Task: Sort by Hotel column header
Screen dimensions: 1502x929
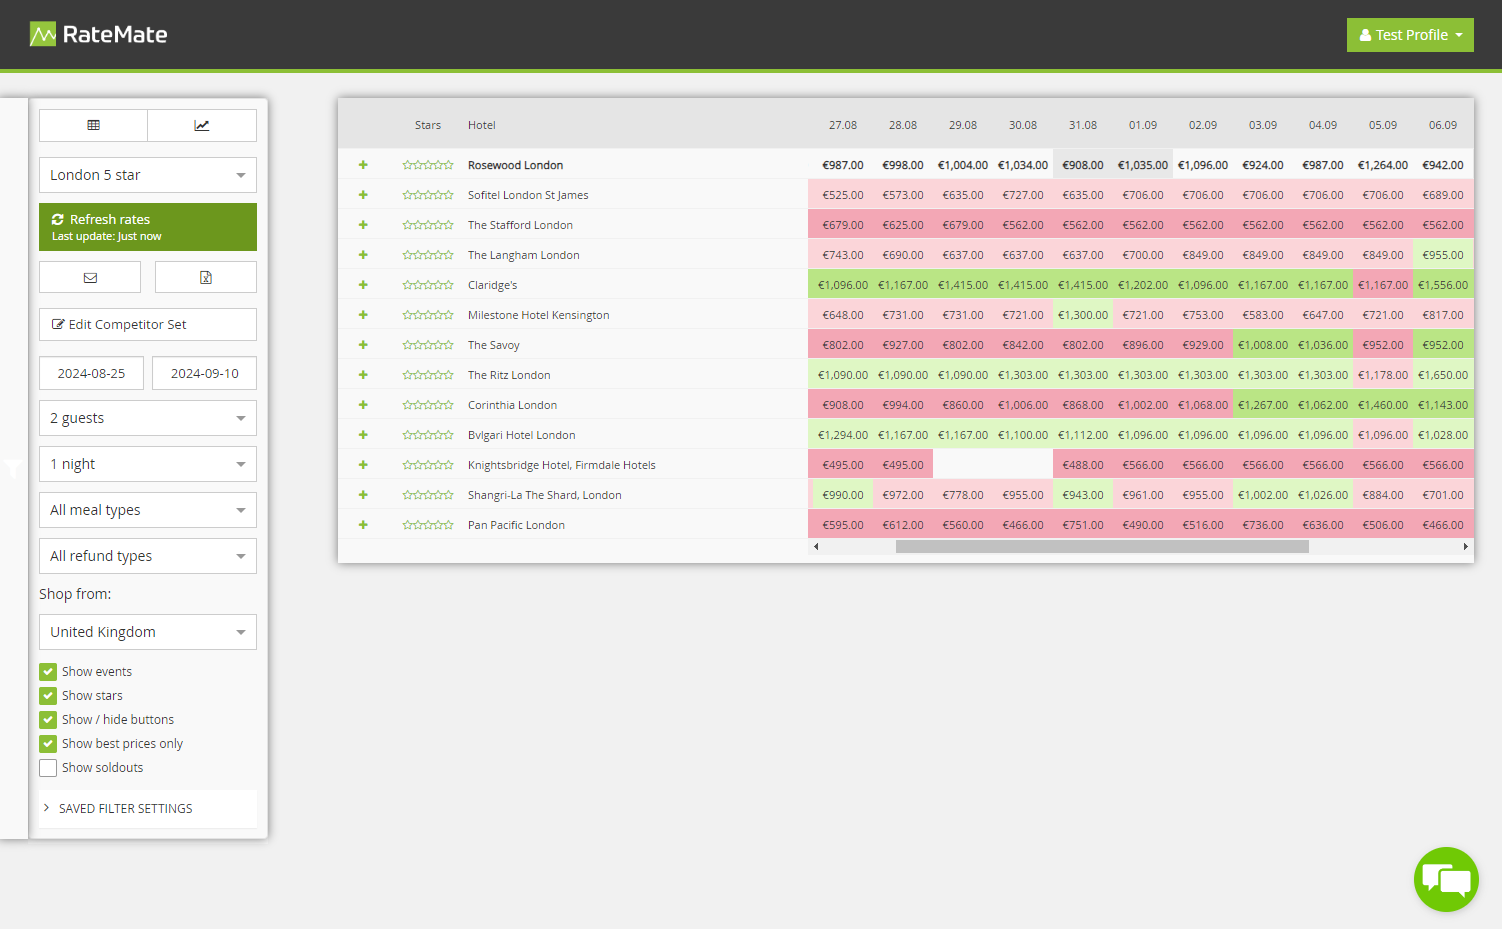Action: pos(482,125)
